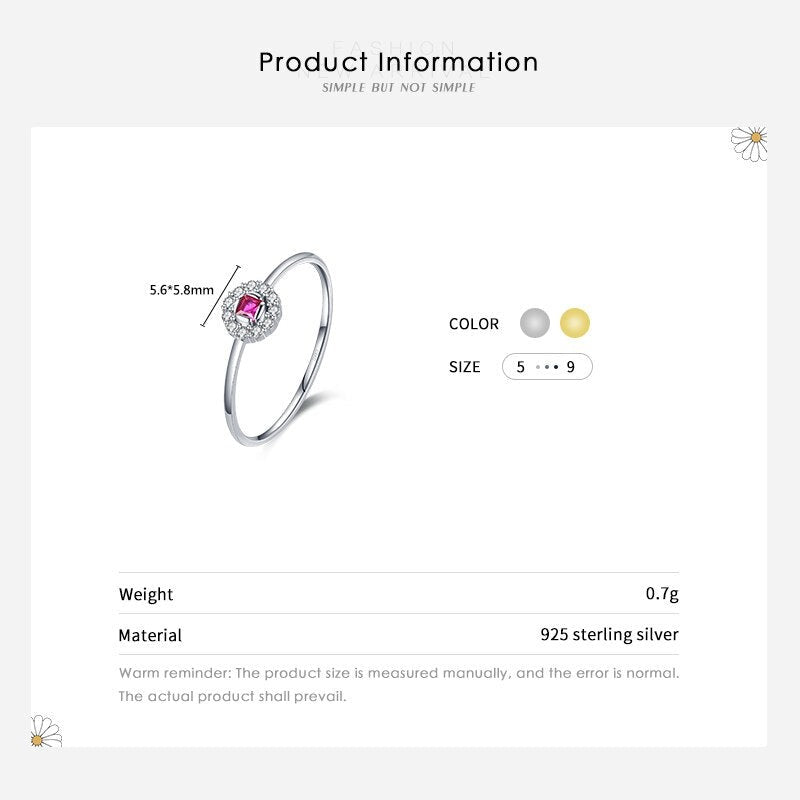This screenshot has height=800, width=800.
Task: Select the silver color swatch
Action: click(535, 323)
